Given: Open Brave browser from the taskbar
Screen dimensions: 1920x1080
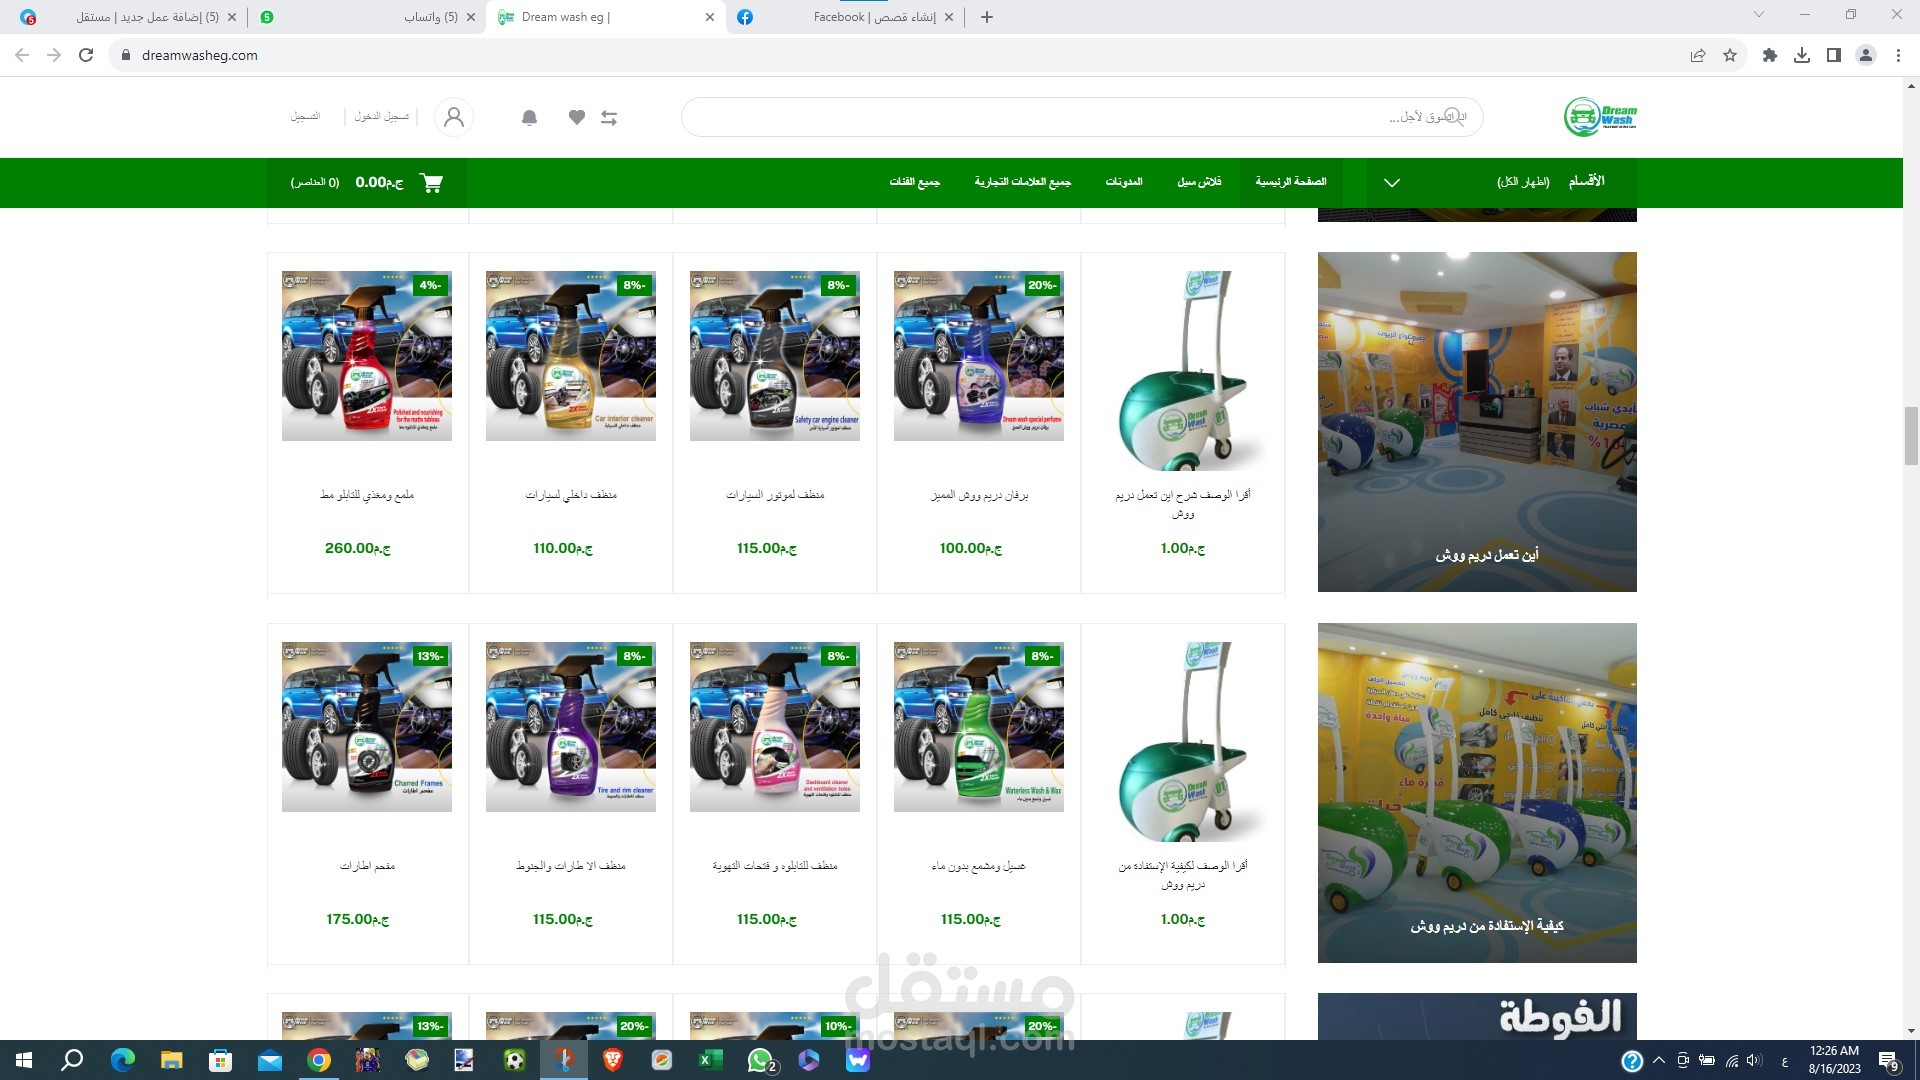Looking at the screenshot, I should point(612,1060).
